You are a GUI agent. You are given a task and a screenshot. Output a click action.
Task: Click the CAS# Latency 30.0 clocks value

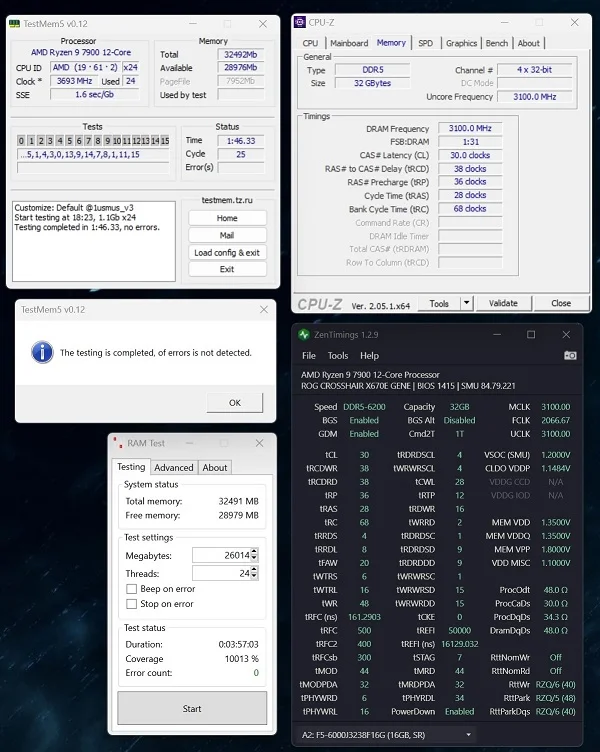click(x=470, y=155)
